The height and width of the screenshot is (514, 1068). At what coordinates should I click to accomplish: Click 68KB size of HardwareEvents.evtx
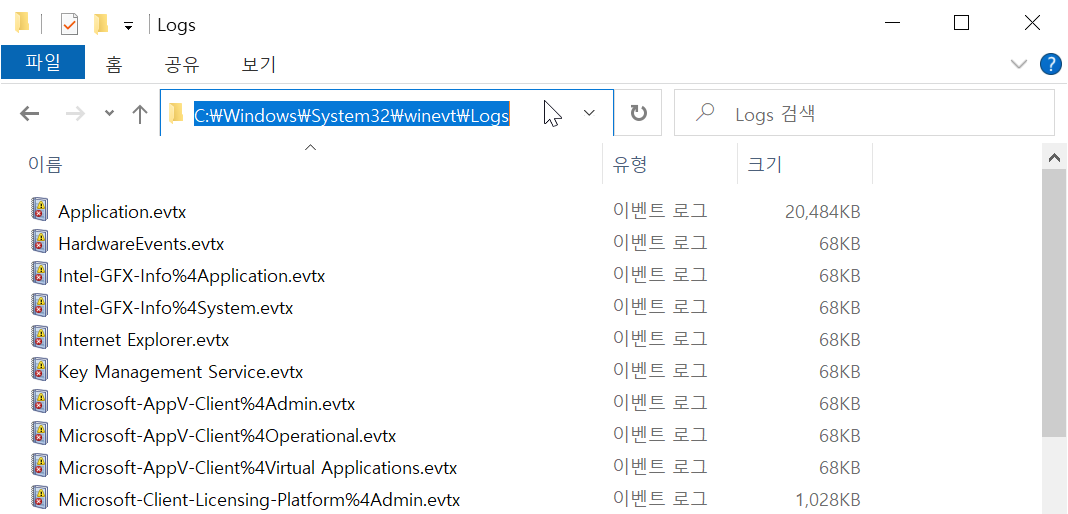[839, 244]
